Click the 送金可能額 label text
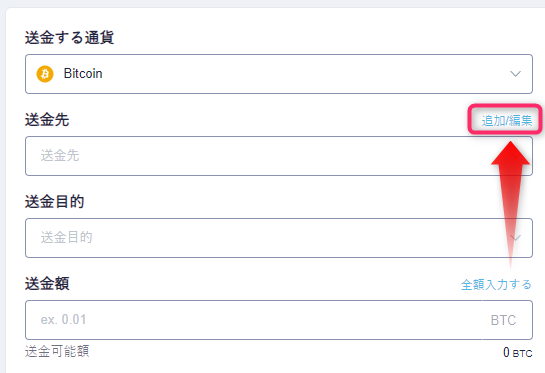Screen dimensions: 545x373 [x=57, y=351]
